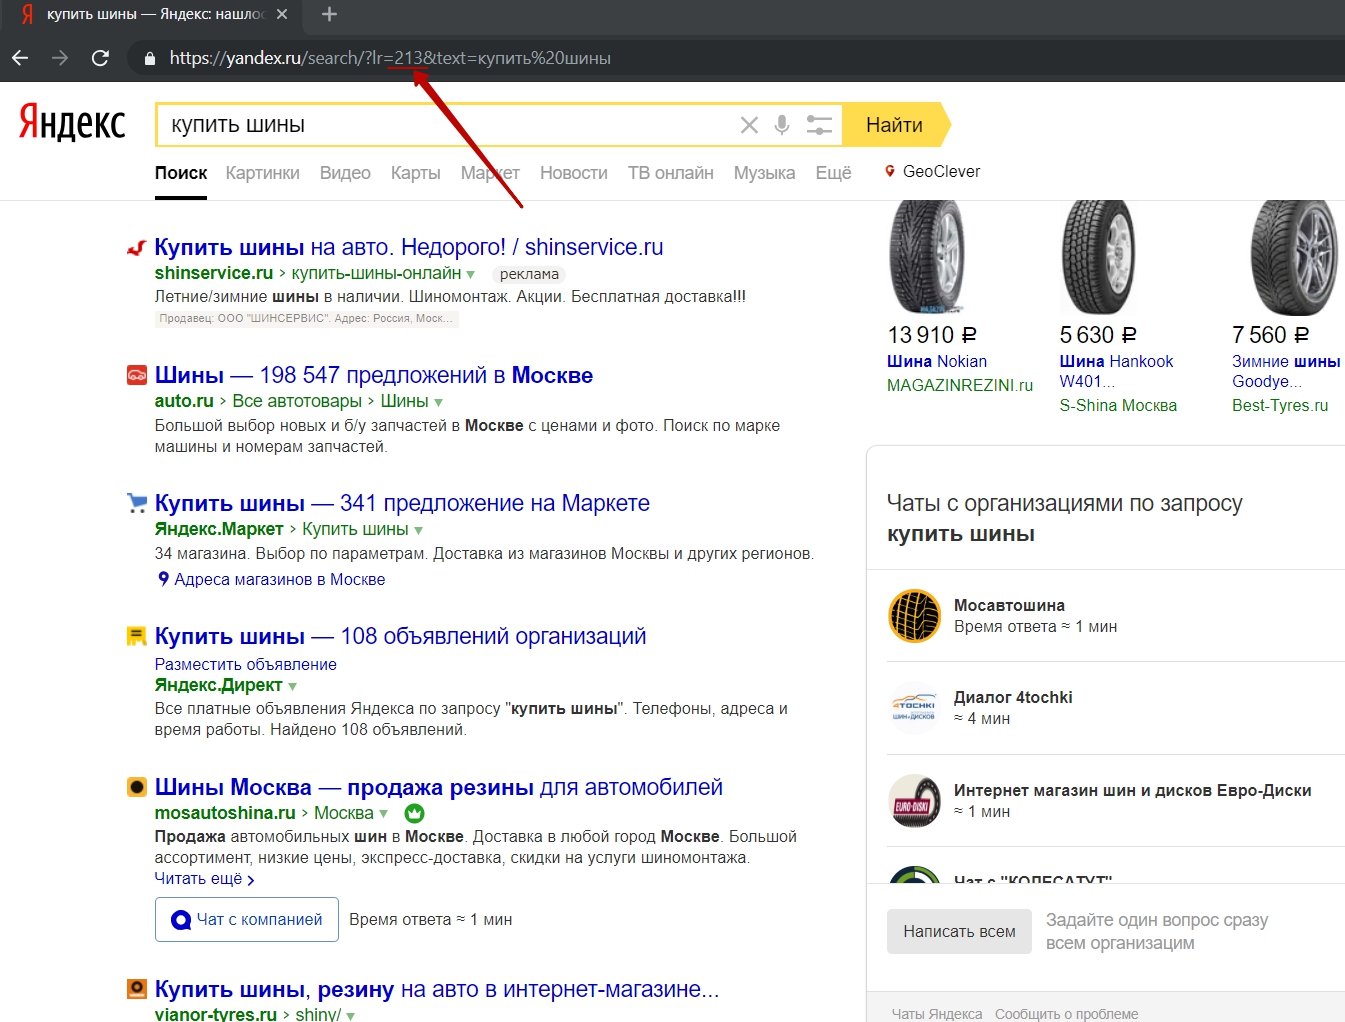The width and height of the screenshot is (1345, 1022).
Task: Open the Hankook W401 tire image
Action: 1099,257
